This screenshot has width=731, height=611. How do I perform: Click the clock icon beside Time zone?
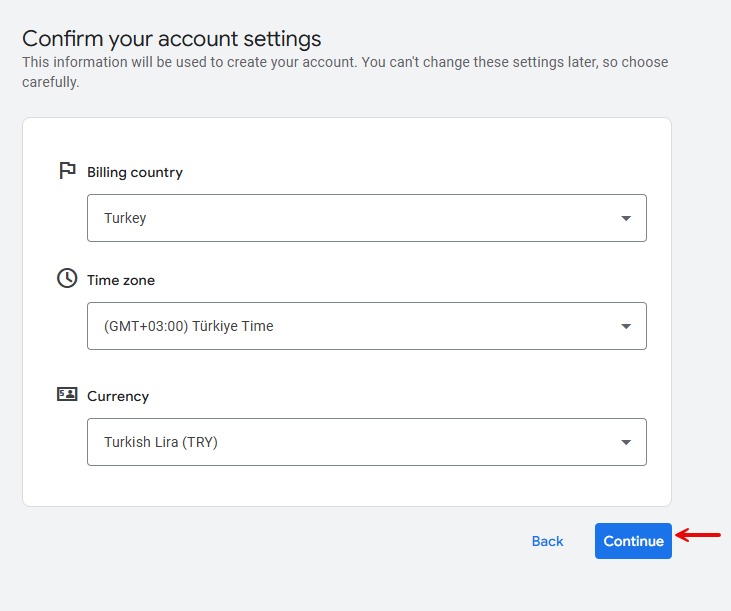click(67, 278)
